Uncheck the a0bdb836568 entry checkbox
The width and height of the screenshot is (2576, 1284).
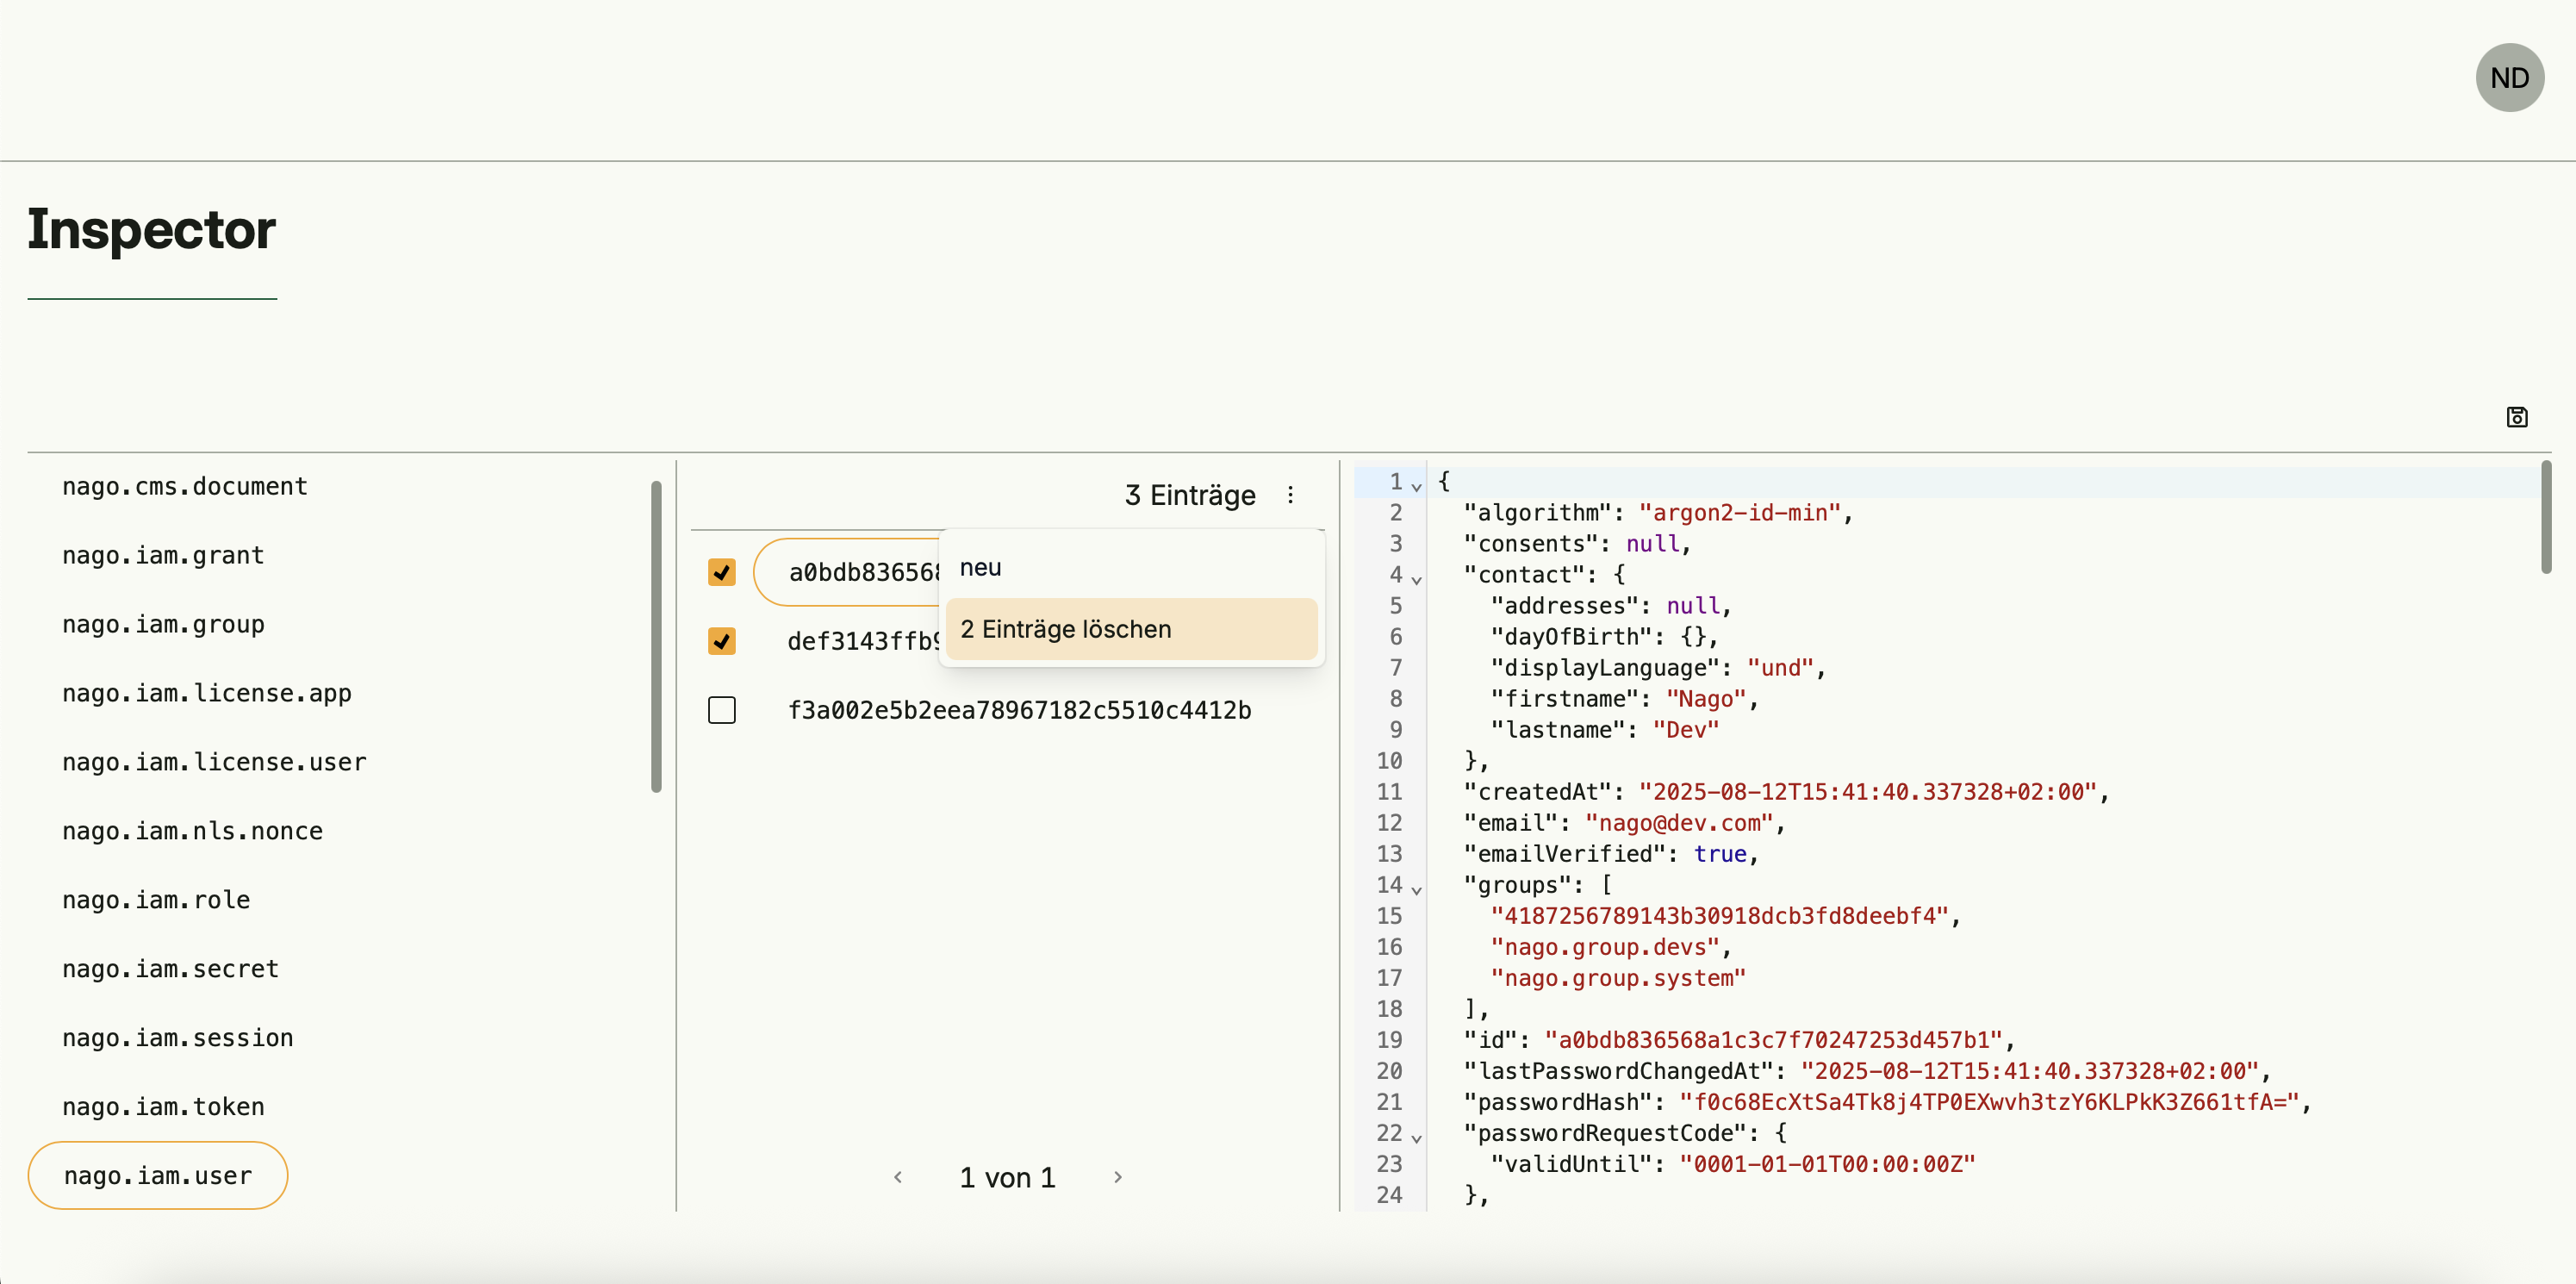(x=721, y=572)
